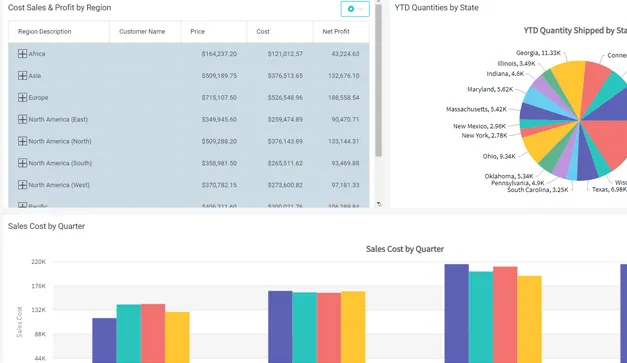
Task: Click Cost Sales & Profit by Region title
Action: 60,8
